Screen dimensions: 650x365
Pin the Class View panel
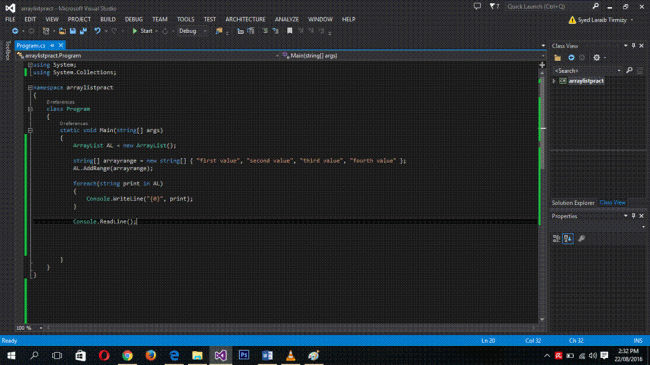(633, 46)
